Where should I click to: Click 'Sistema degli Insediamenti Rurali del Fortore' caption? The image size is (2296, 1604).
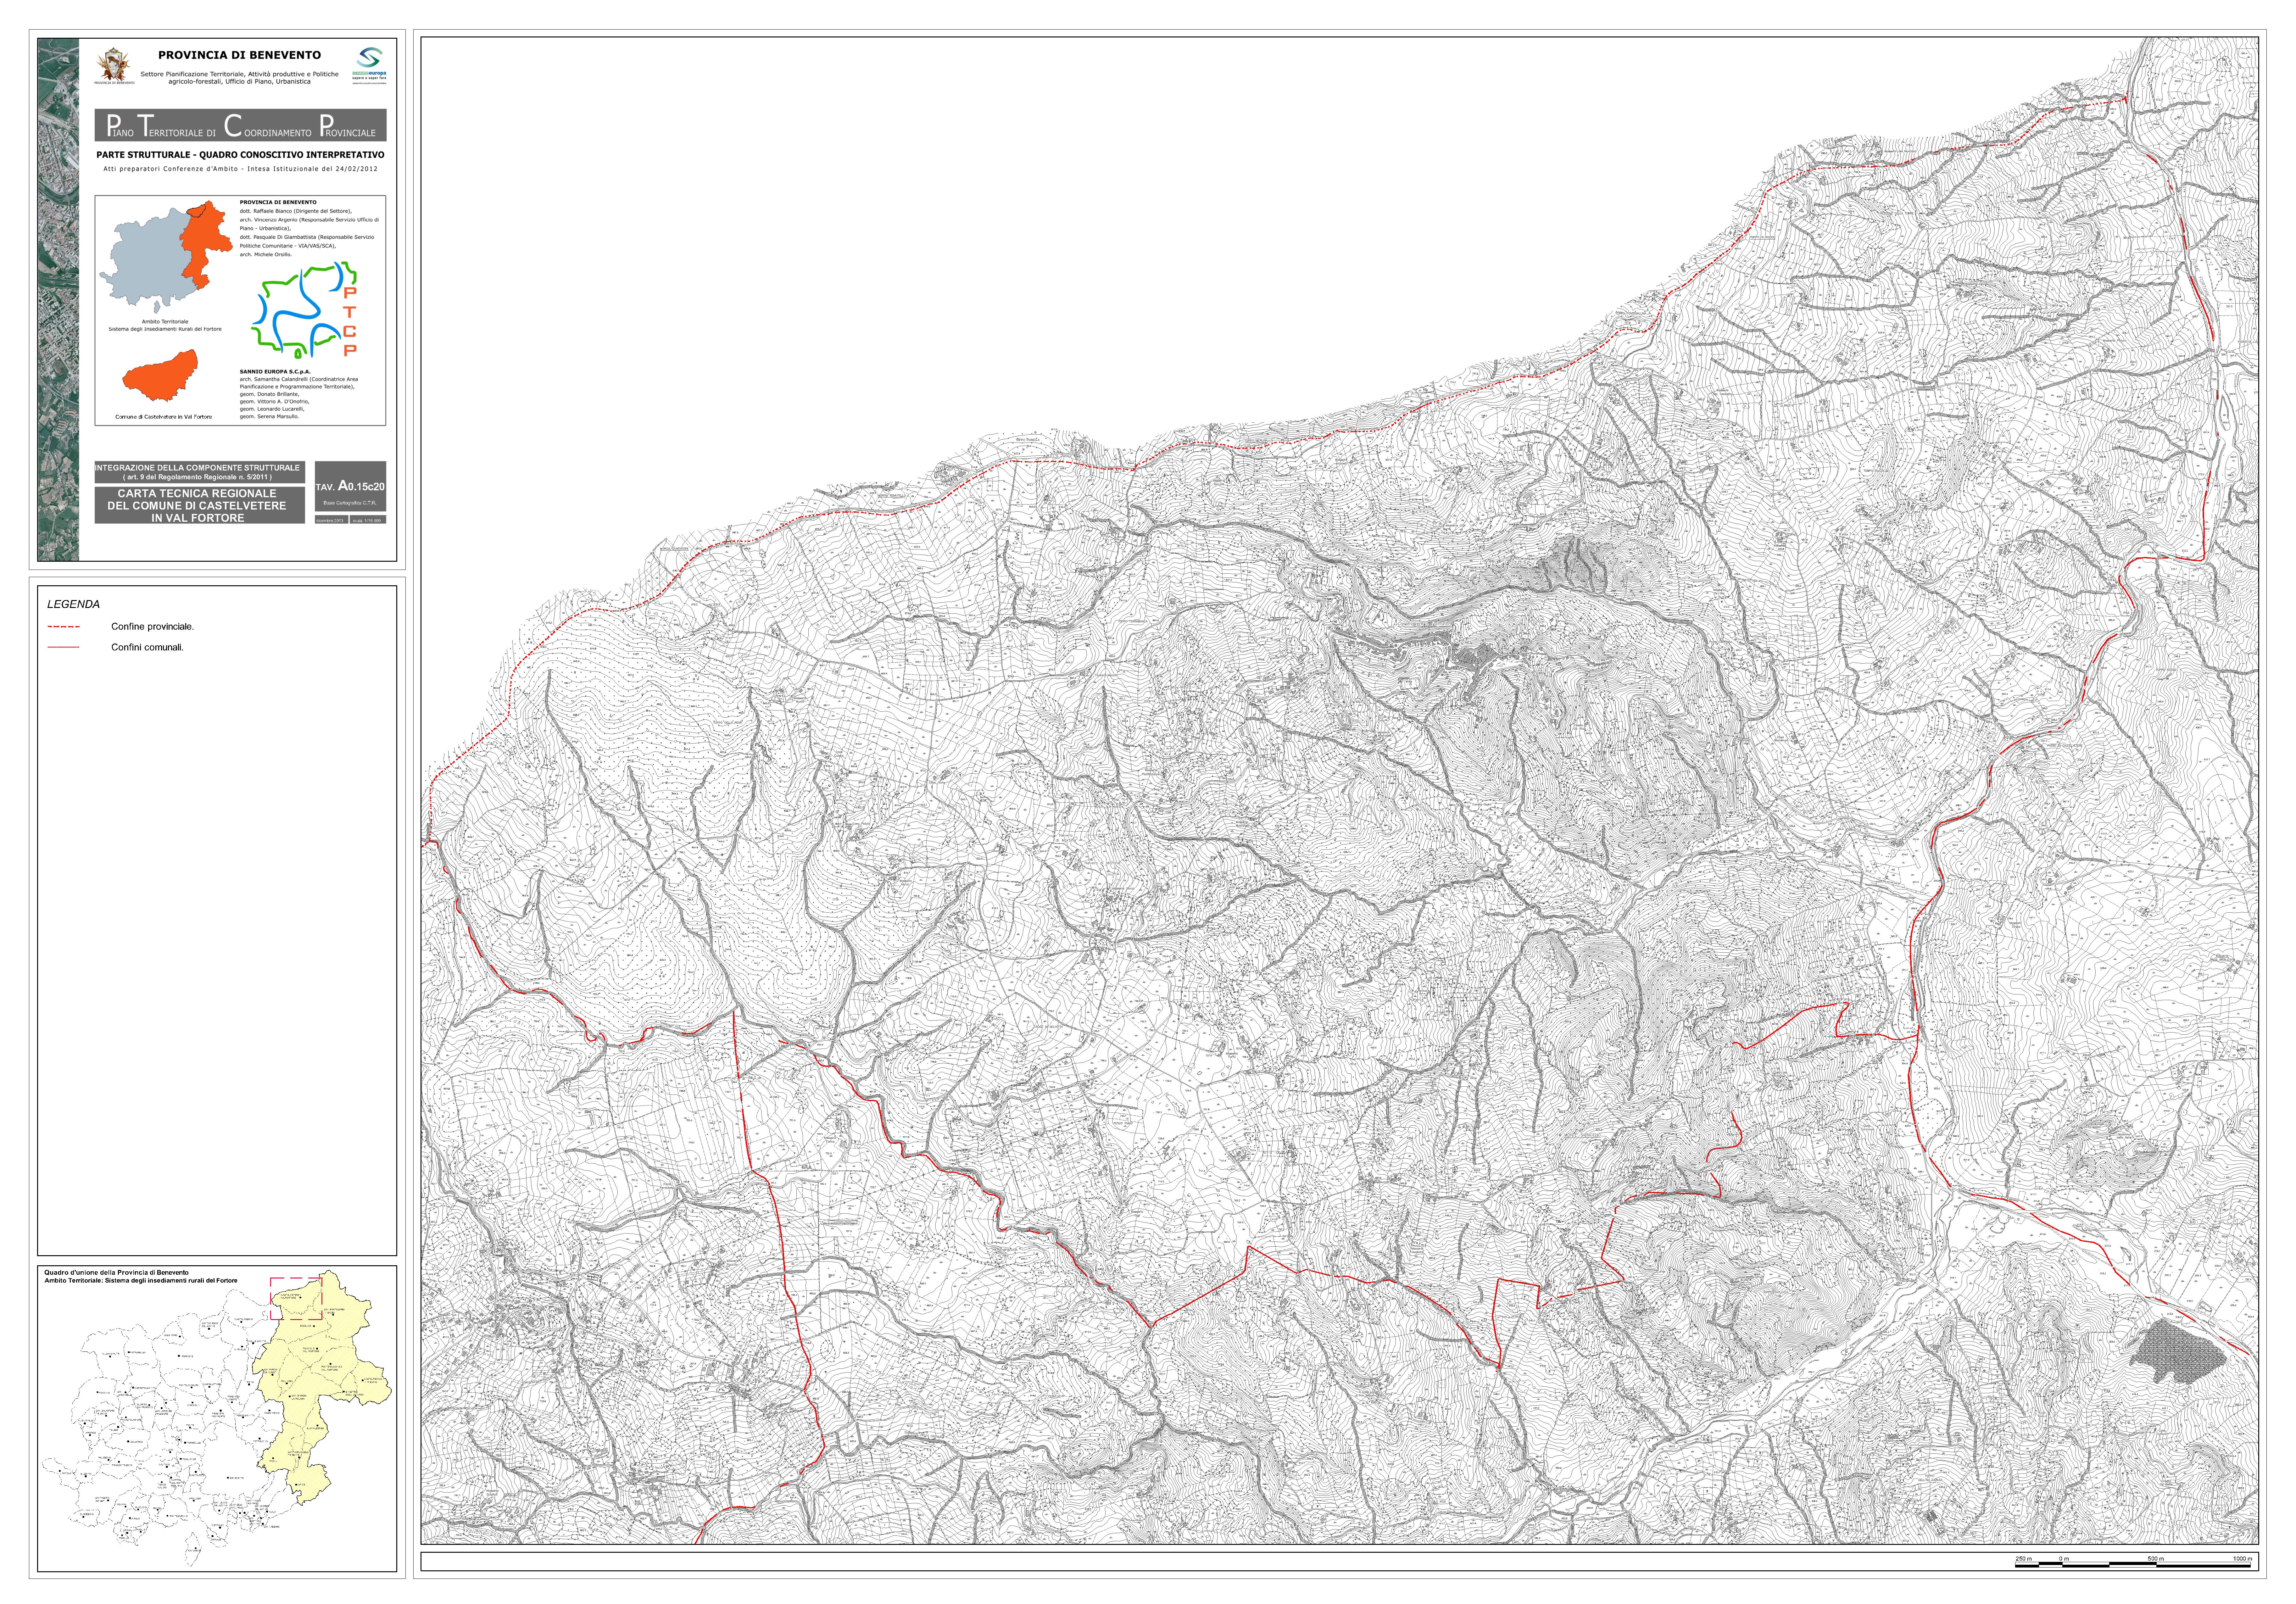click(165, 329)
